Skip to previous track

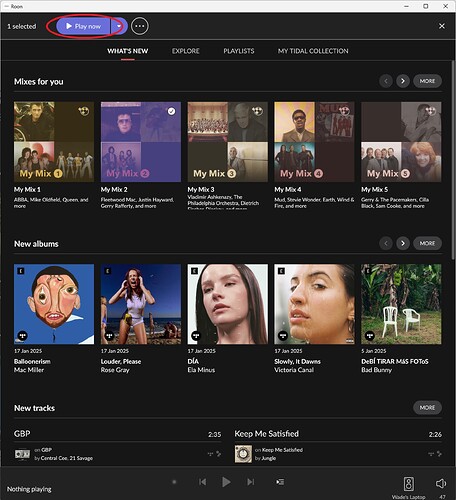(x=202, y=482)
